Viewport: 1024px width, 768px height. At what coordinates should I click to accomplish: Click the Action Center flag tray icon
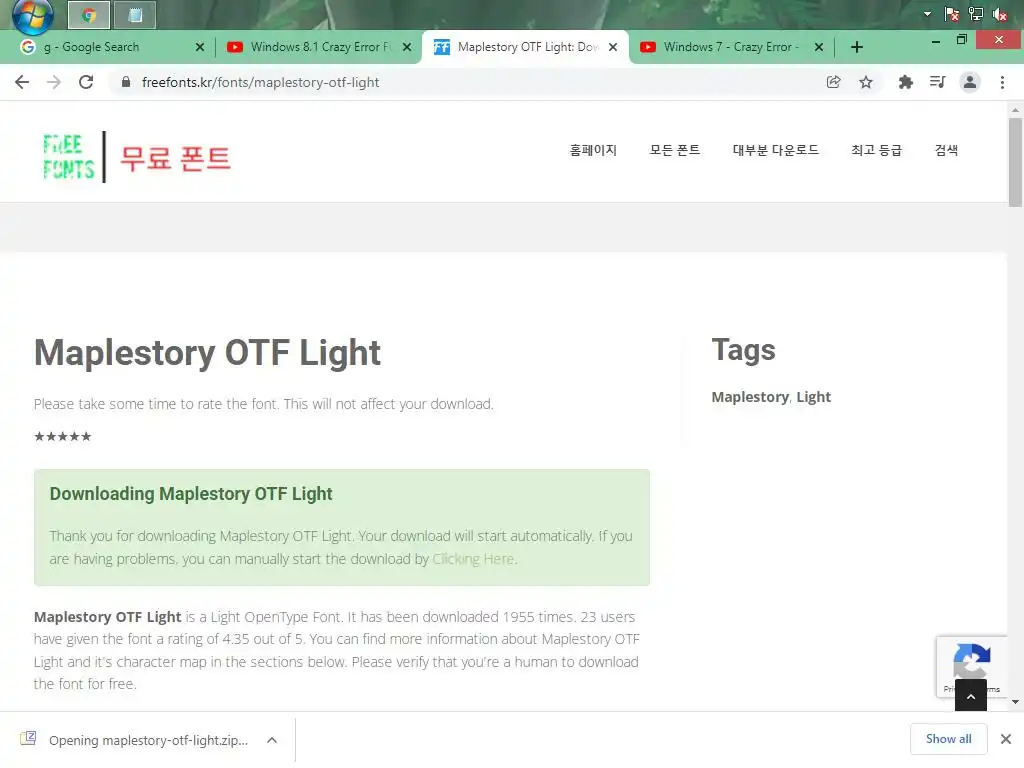pos(952,14)
